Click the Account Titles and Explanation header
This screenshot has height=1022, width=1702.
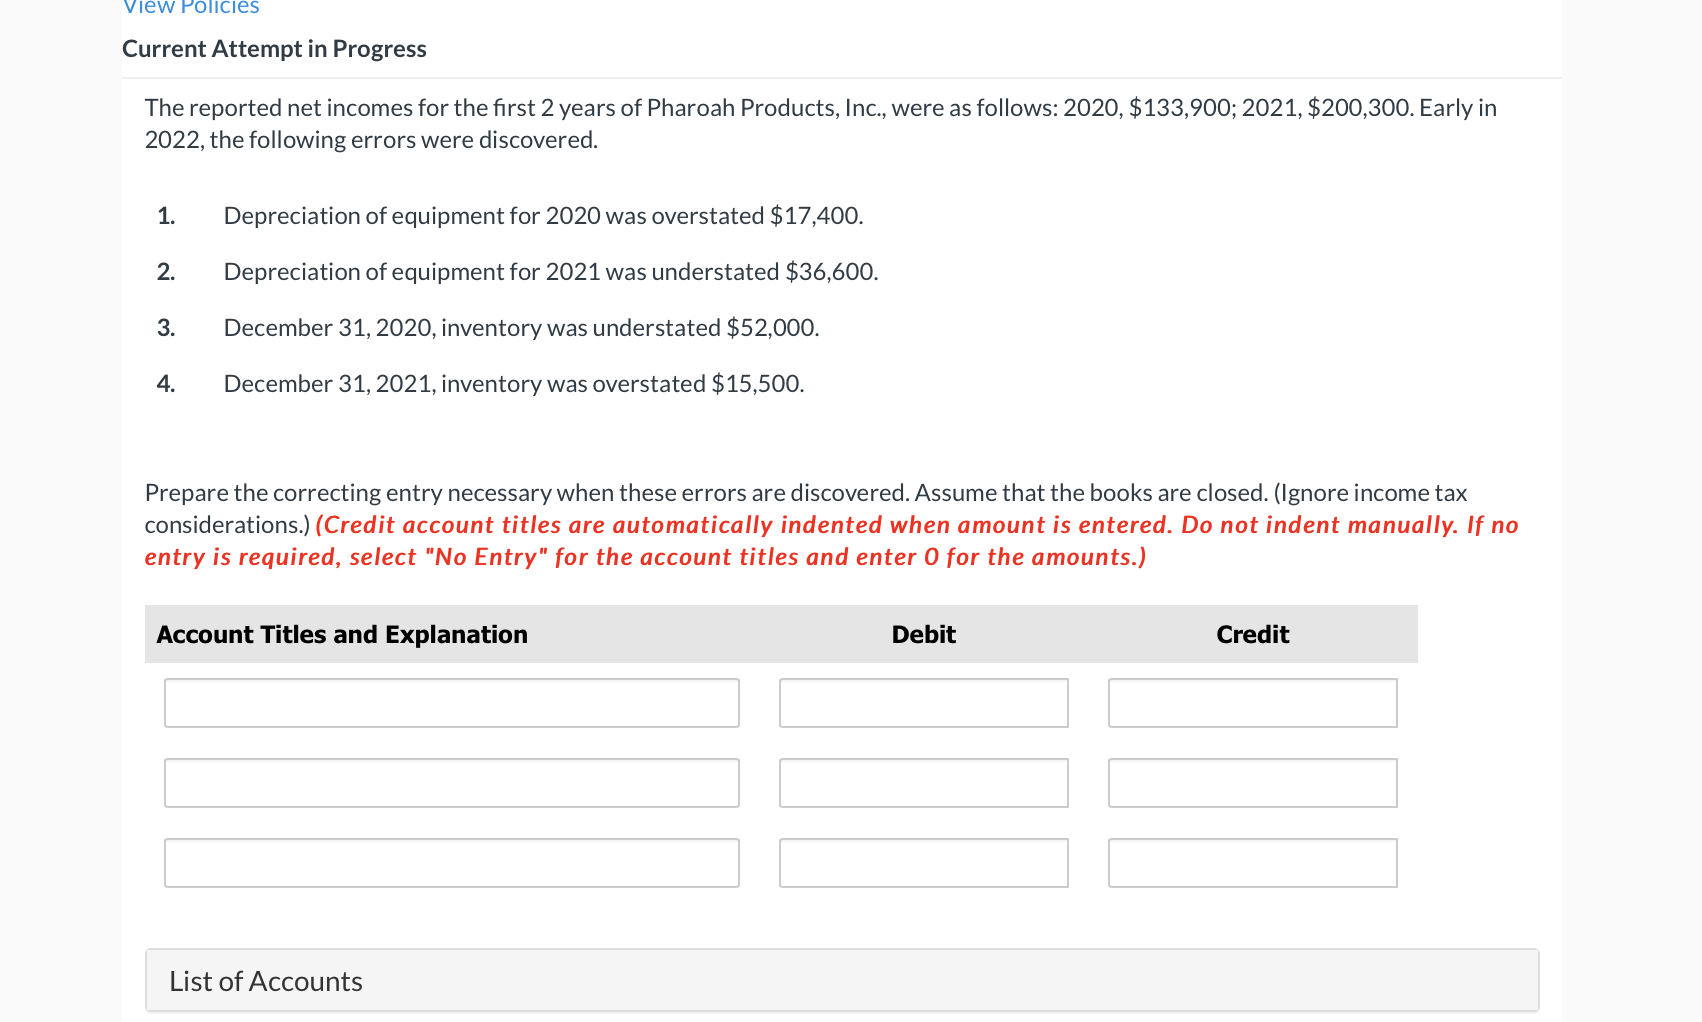341,634
